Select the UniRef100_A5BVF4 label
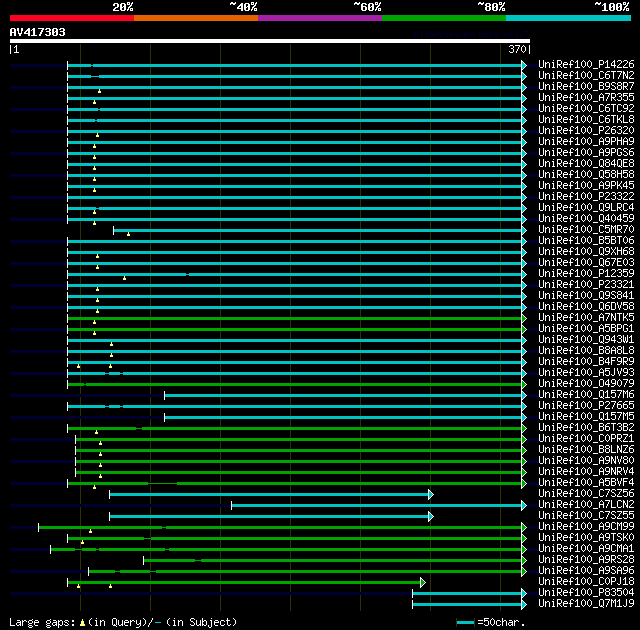The image size is (640, 630). tap(586, 483)
